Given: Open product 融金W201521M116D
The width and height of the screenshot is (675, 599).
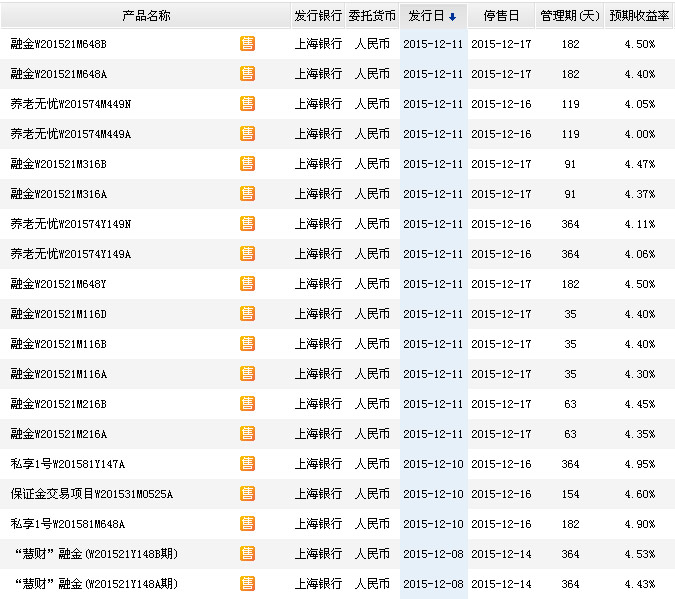Looking at the screenshot, I should tap(59, 314).
